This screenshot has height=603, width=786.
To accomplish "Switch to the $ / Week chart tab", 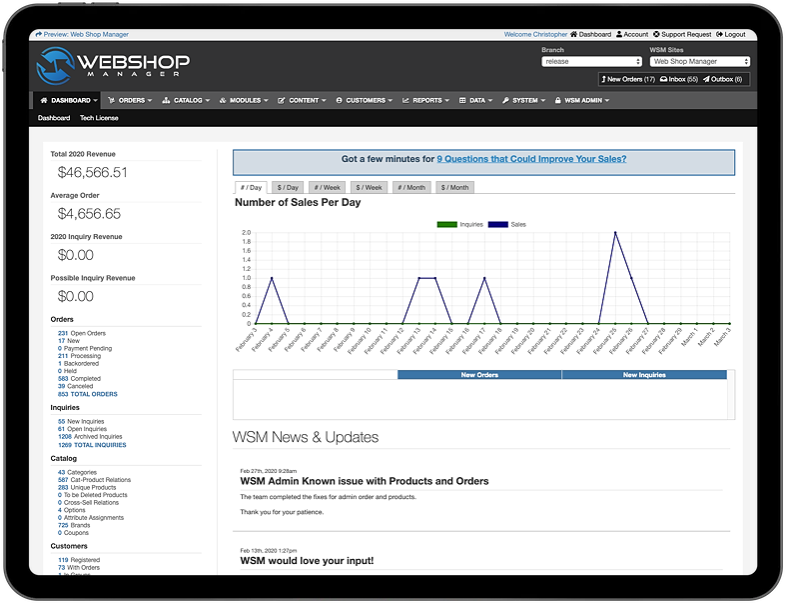I will click(368, 187).
